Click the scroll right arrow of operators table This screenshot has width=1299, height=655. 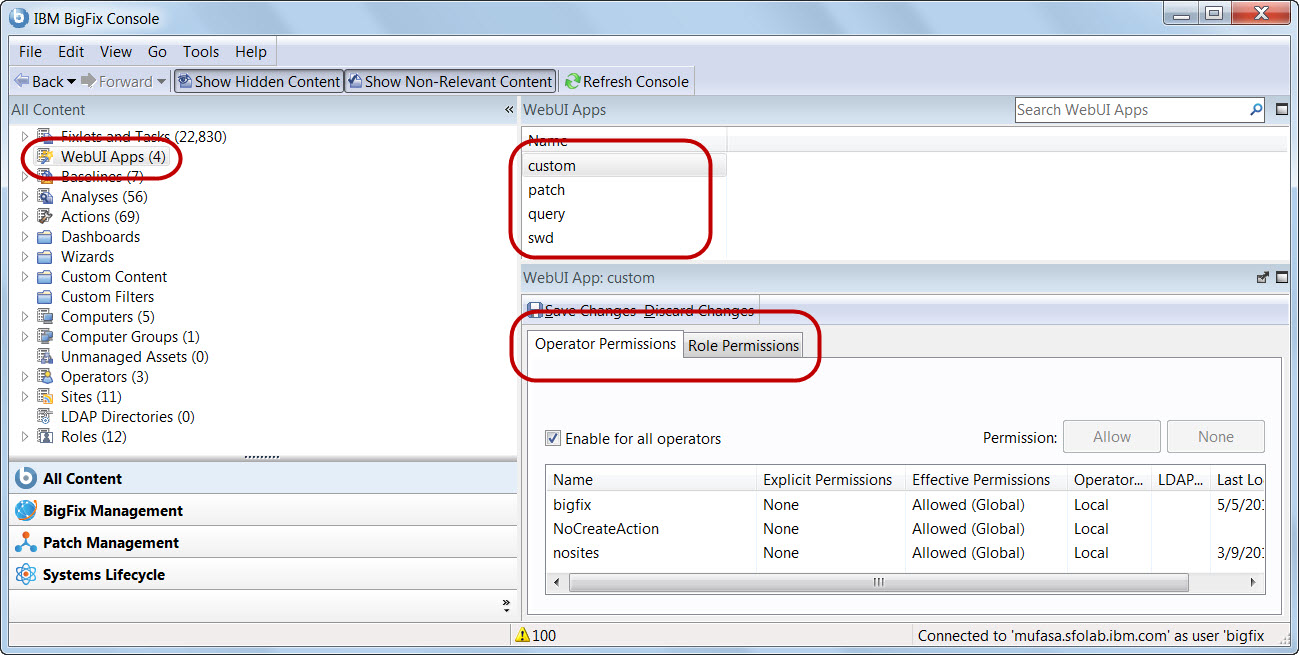tap(1254, 582)
